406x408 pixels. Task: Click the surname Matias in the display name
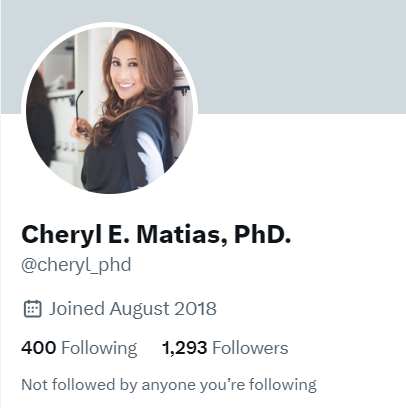tap(182, 235)
